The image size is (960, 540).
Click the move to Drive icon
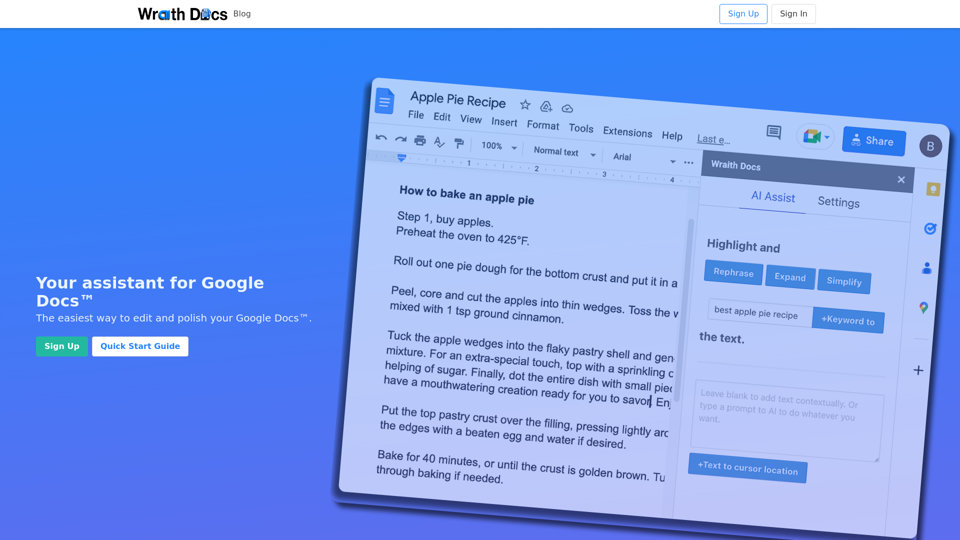[546, 107]
